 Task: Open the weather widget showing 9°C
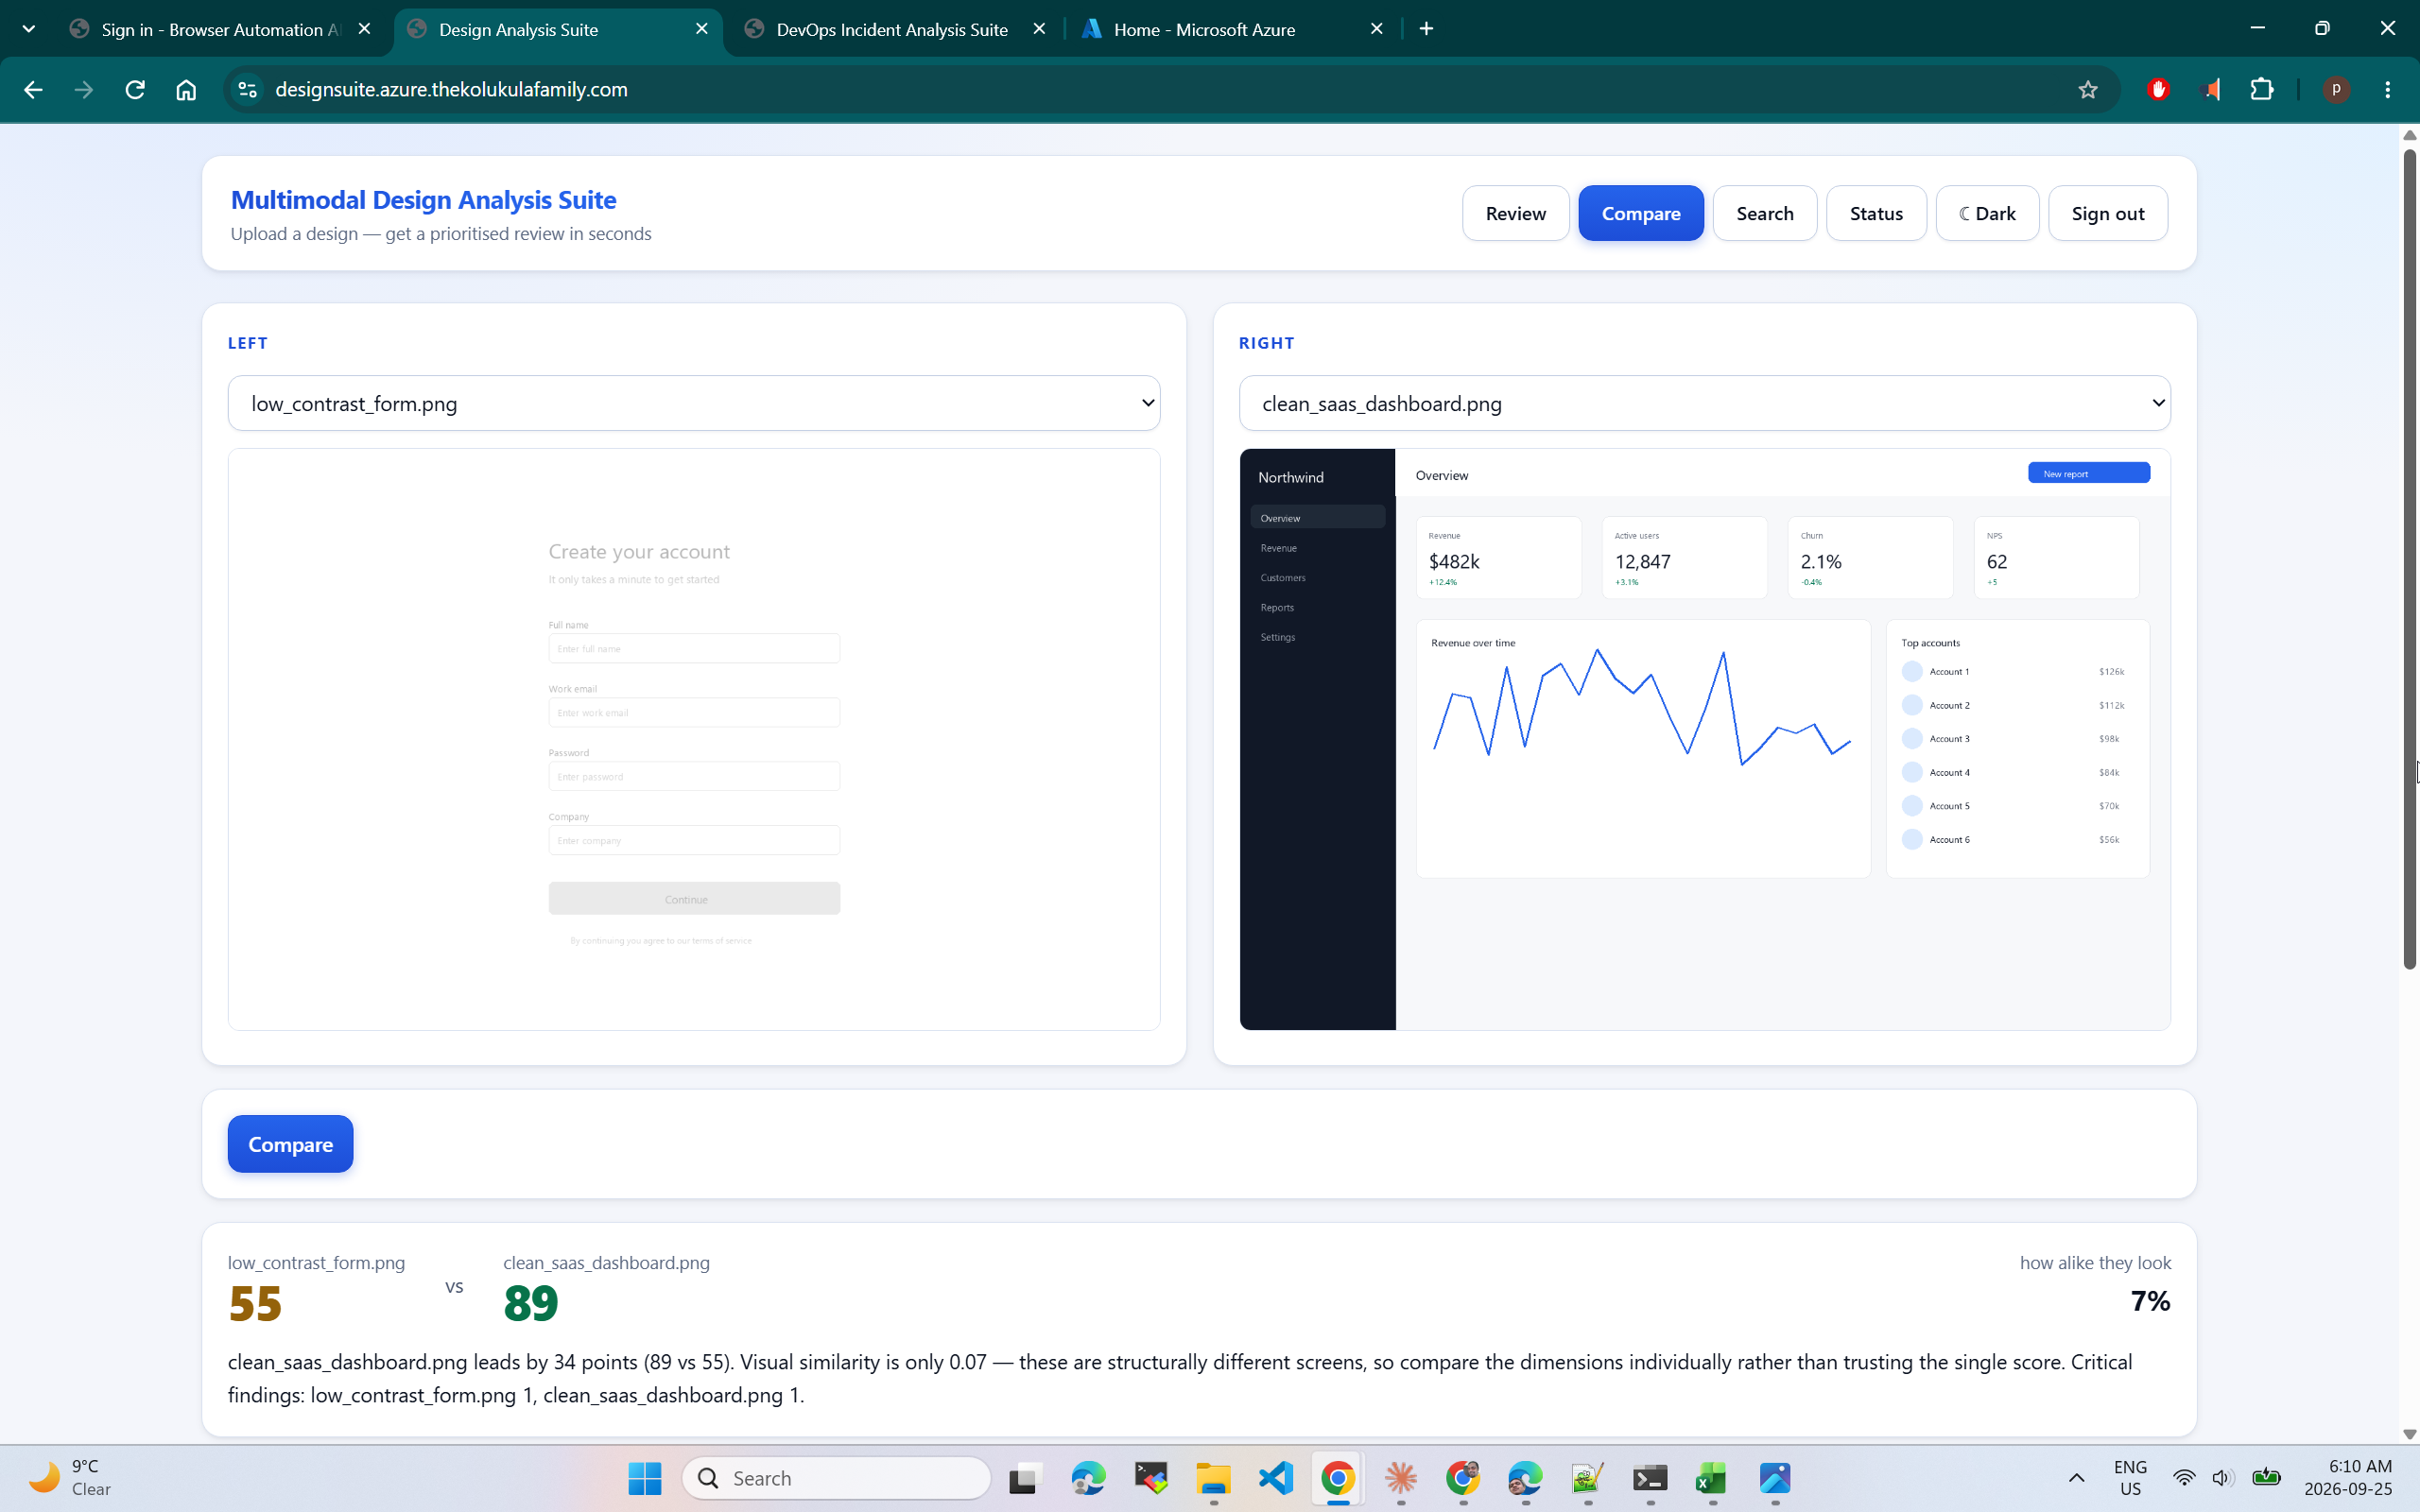coord(70,1477)
